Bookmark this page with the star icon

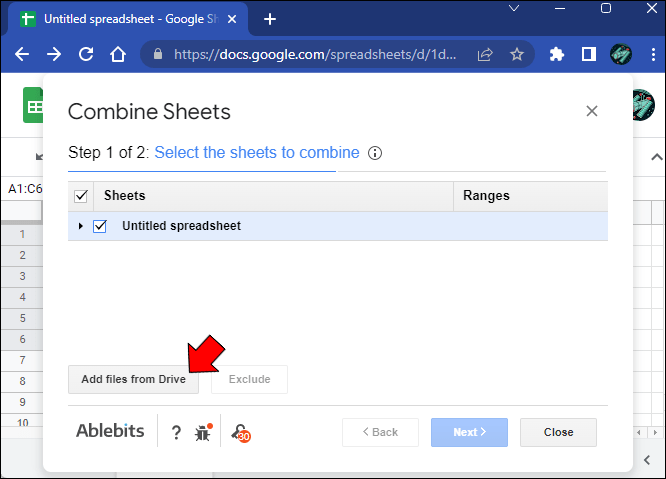pyautogui.click(x=516, y=54)
